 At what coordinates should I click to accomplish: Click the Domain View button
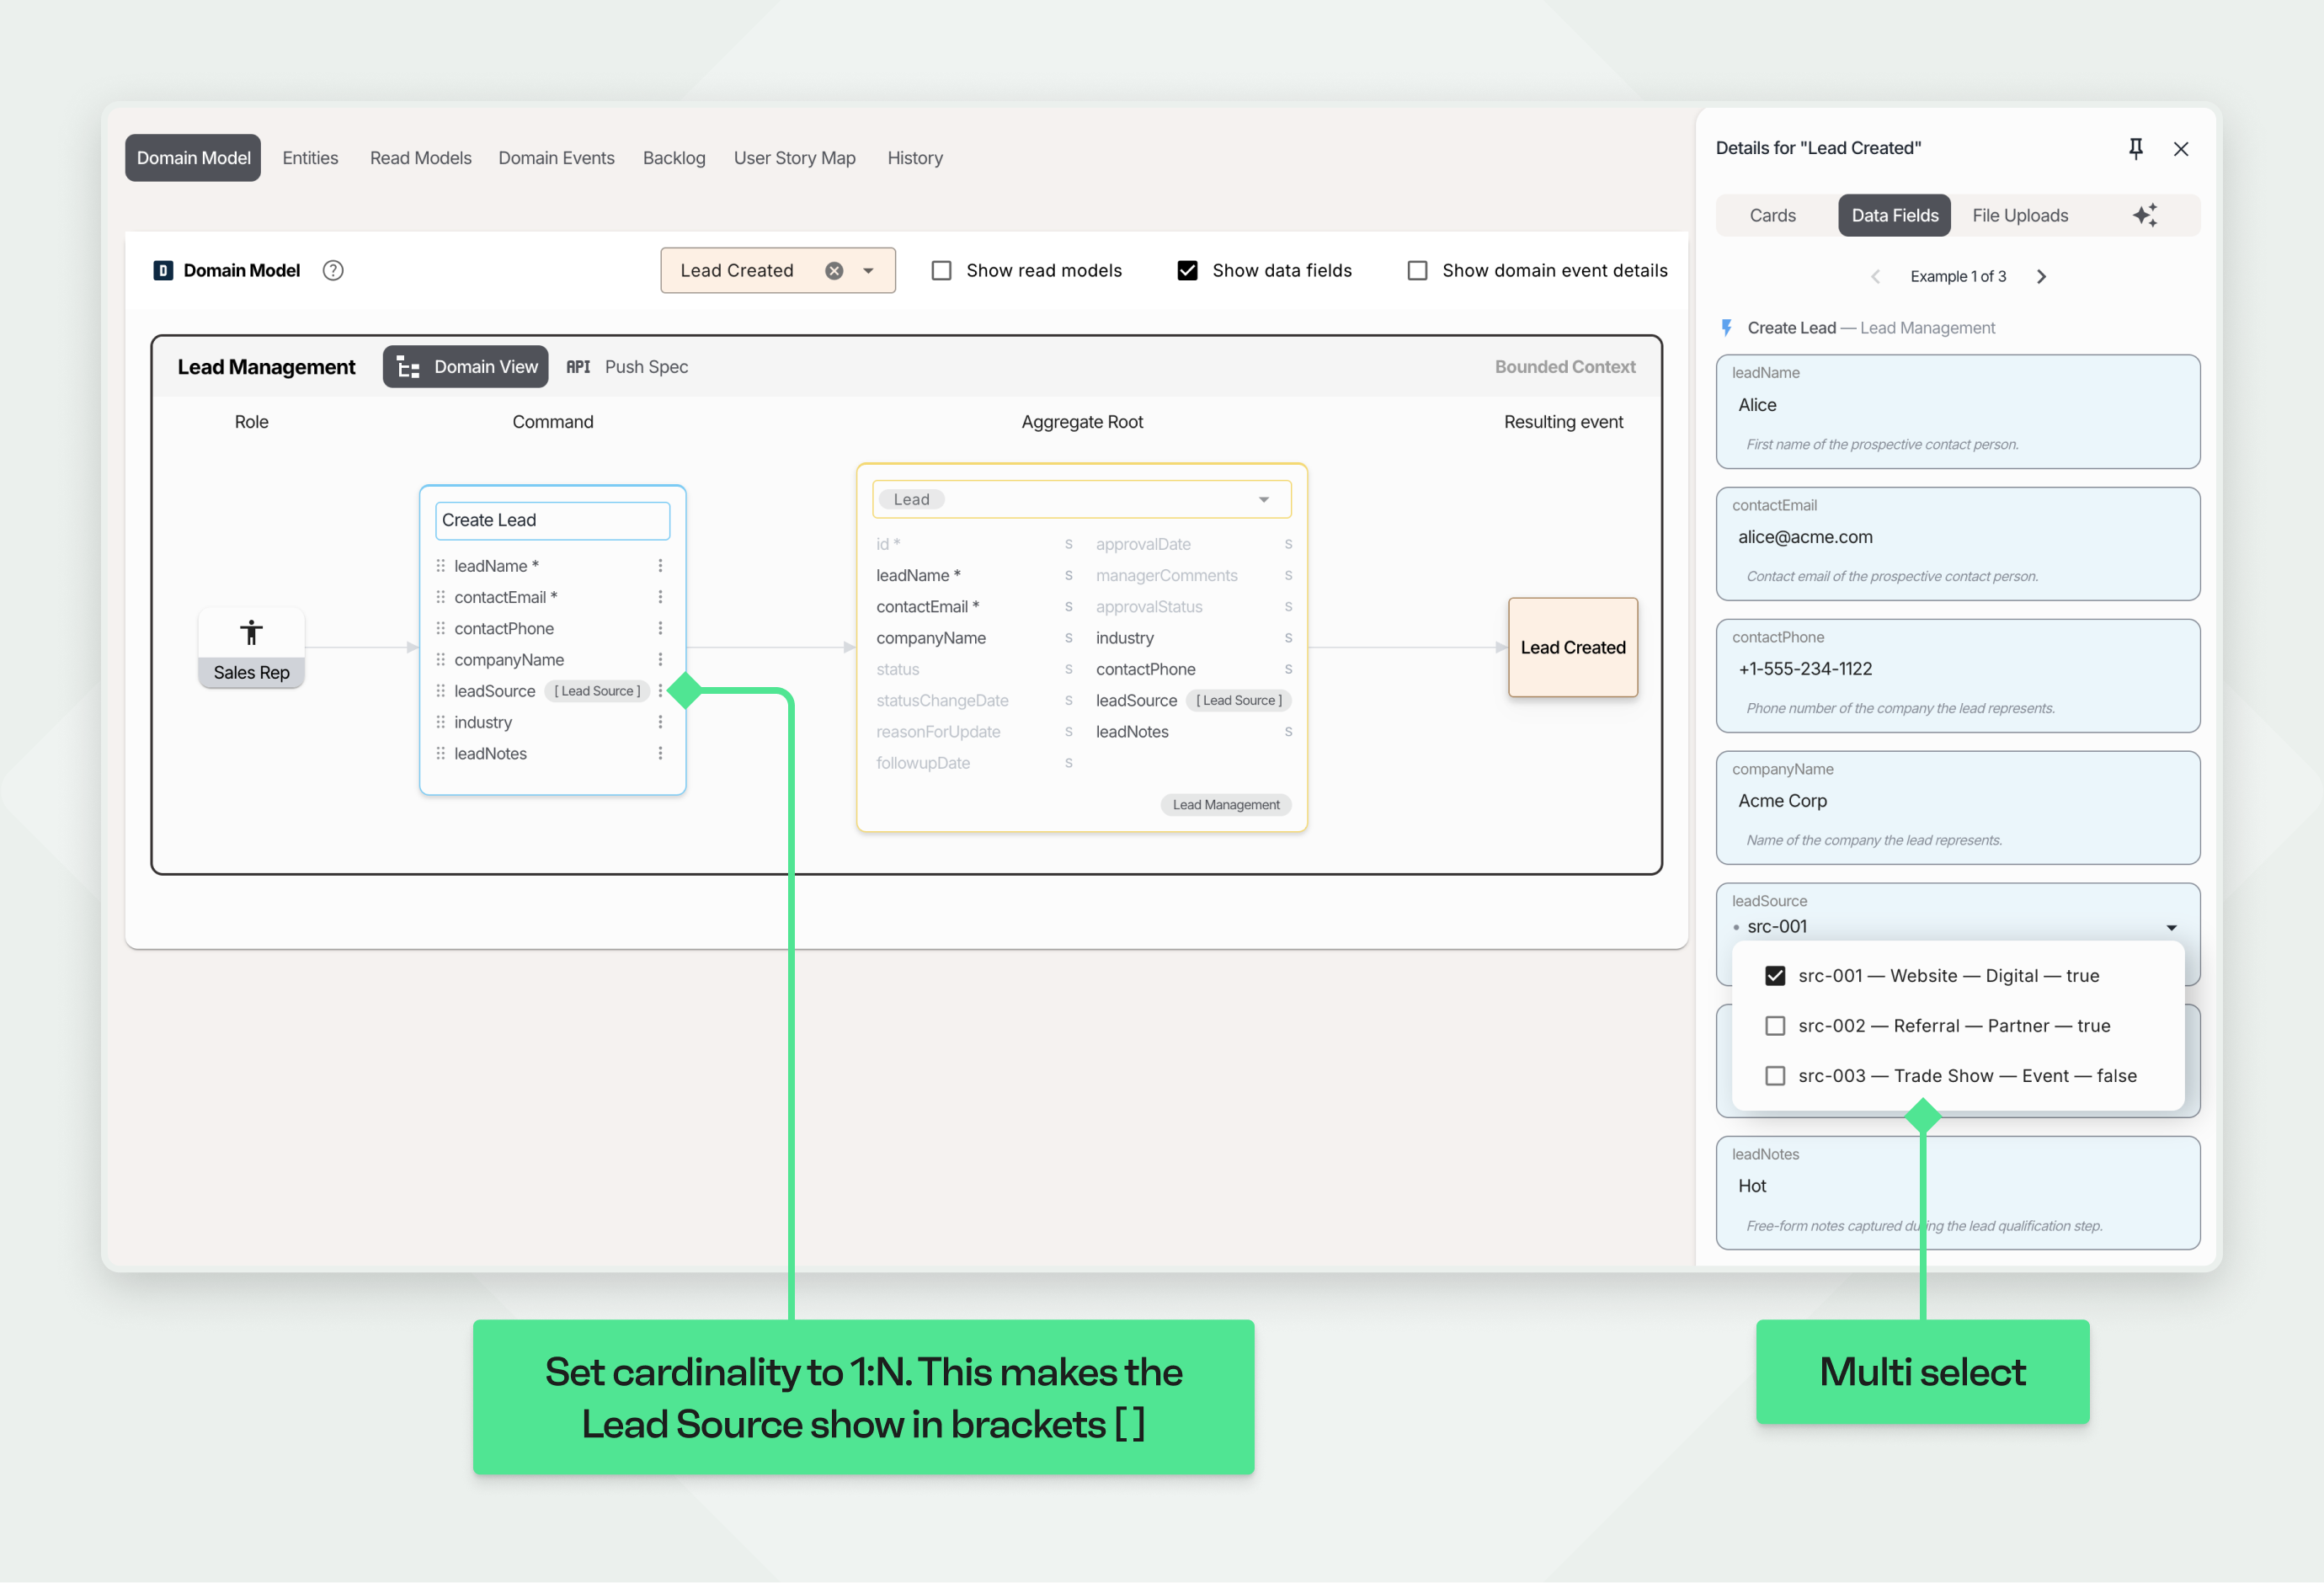466,367
